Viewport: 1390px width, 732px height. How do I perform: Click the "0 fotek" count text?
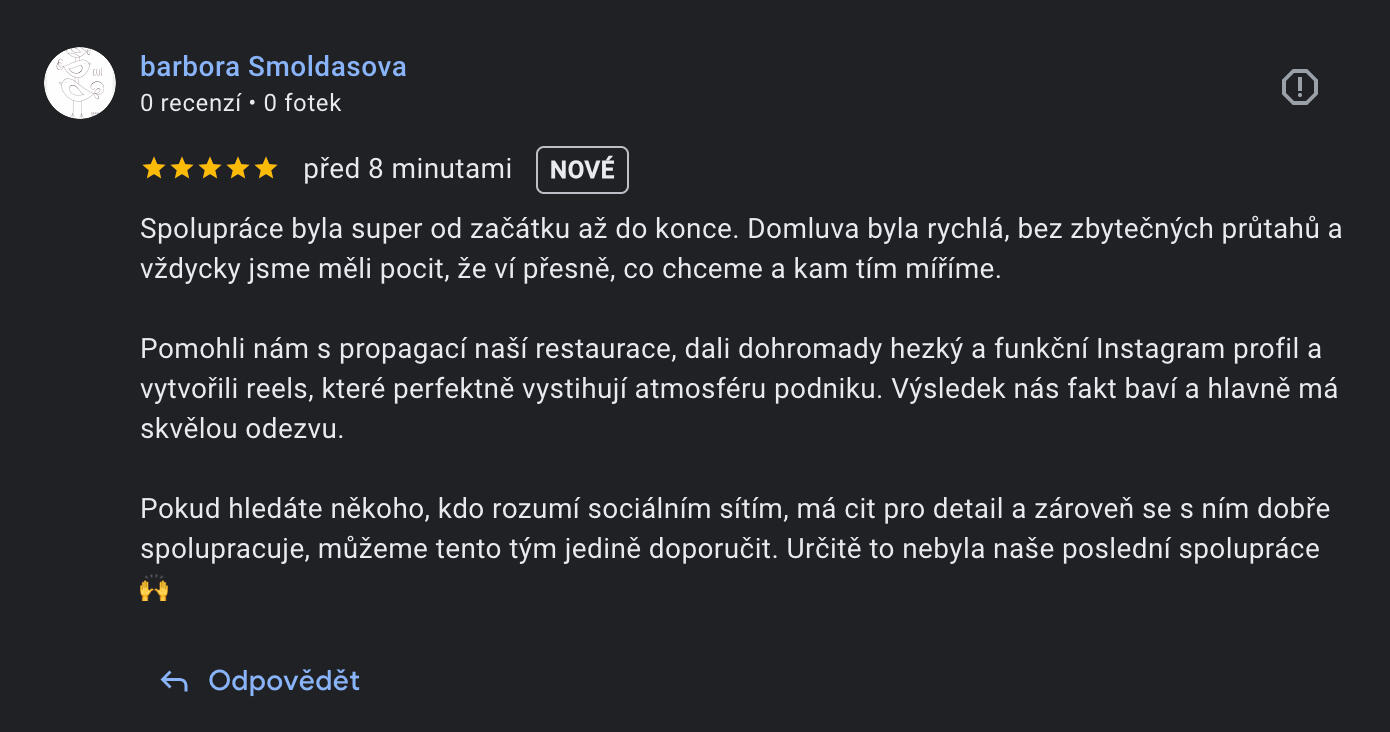[302, 103]
